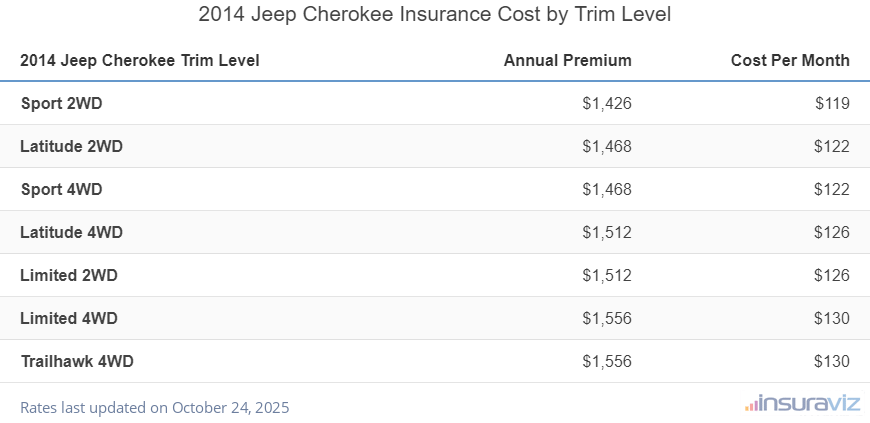The width and height of the screenshot is (870, 423).
Task: Click the Trailhawk 4WD $130 monthly cost
Action: click(832, 361)
